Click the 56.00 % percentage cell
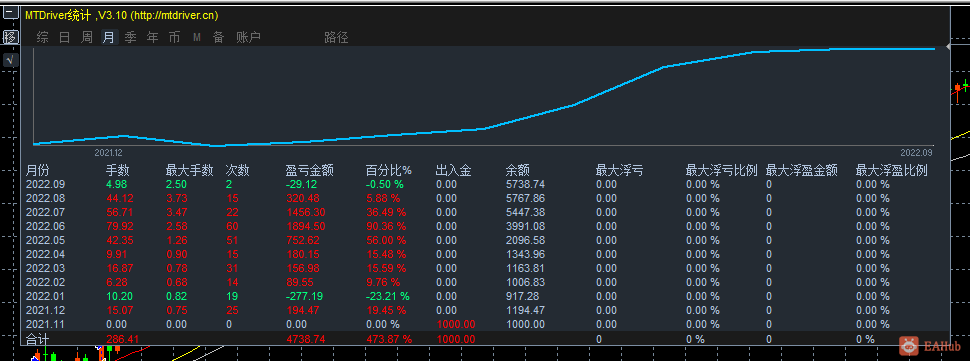The image size is (970, 361). click(385, 240)
